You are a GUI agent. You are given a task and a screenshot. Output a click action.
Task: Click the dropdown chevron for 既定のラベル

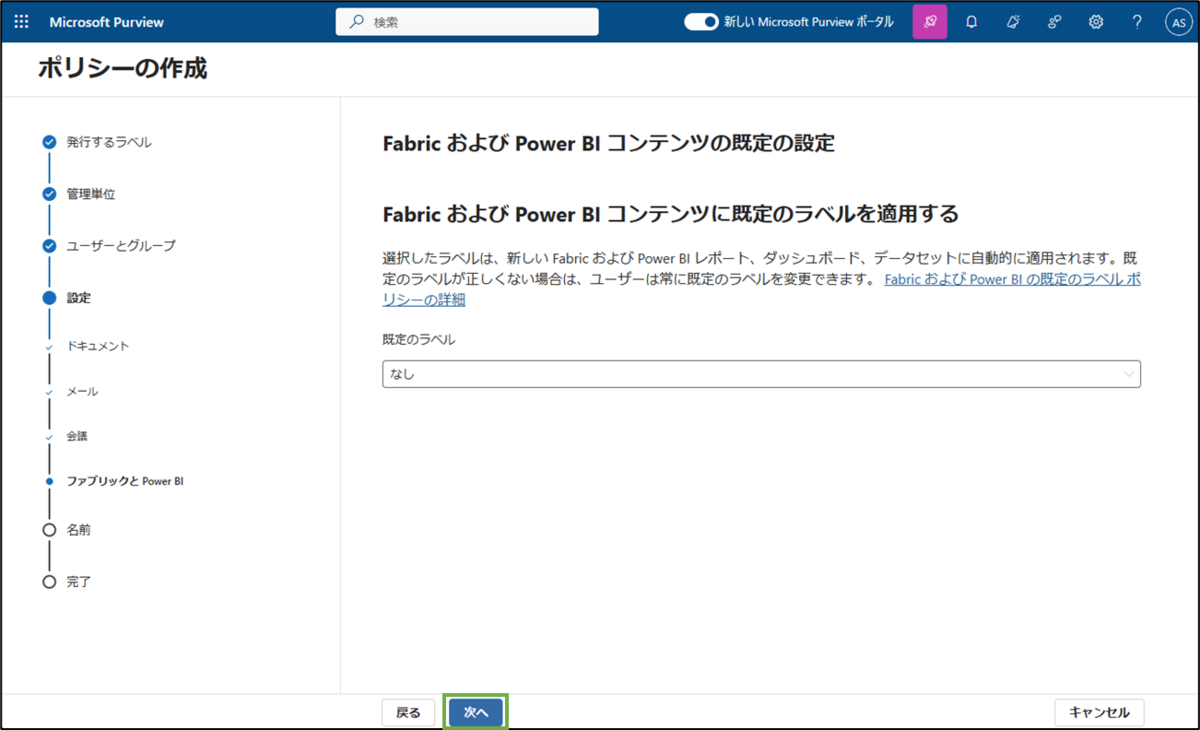pyautogui.click(x=1129, y=374)
